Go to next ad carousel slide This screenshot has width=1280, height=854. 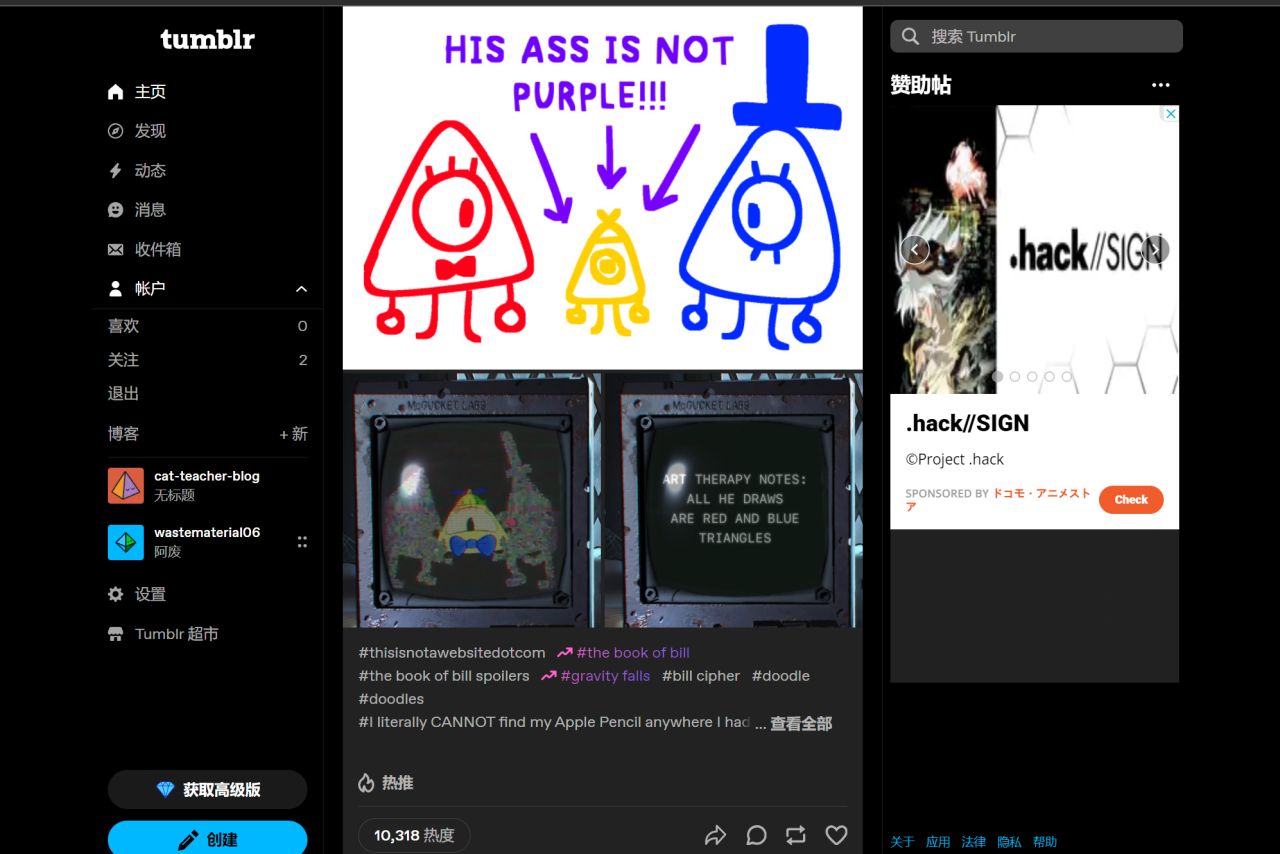(1155, 249)
